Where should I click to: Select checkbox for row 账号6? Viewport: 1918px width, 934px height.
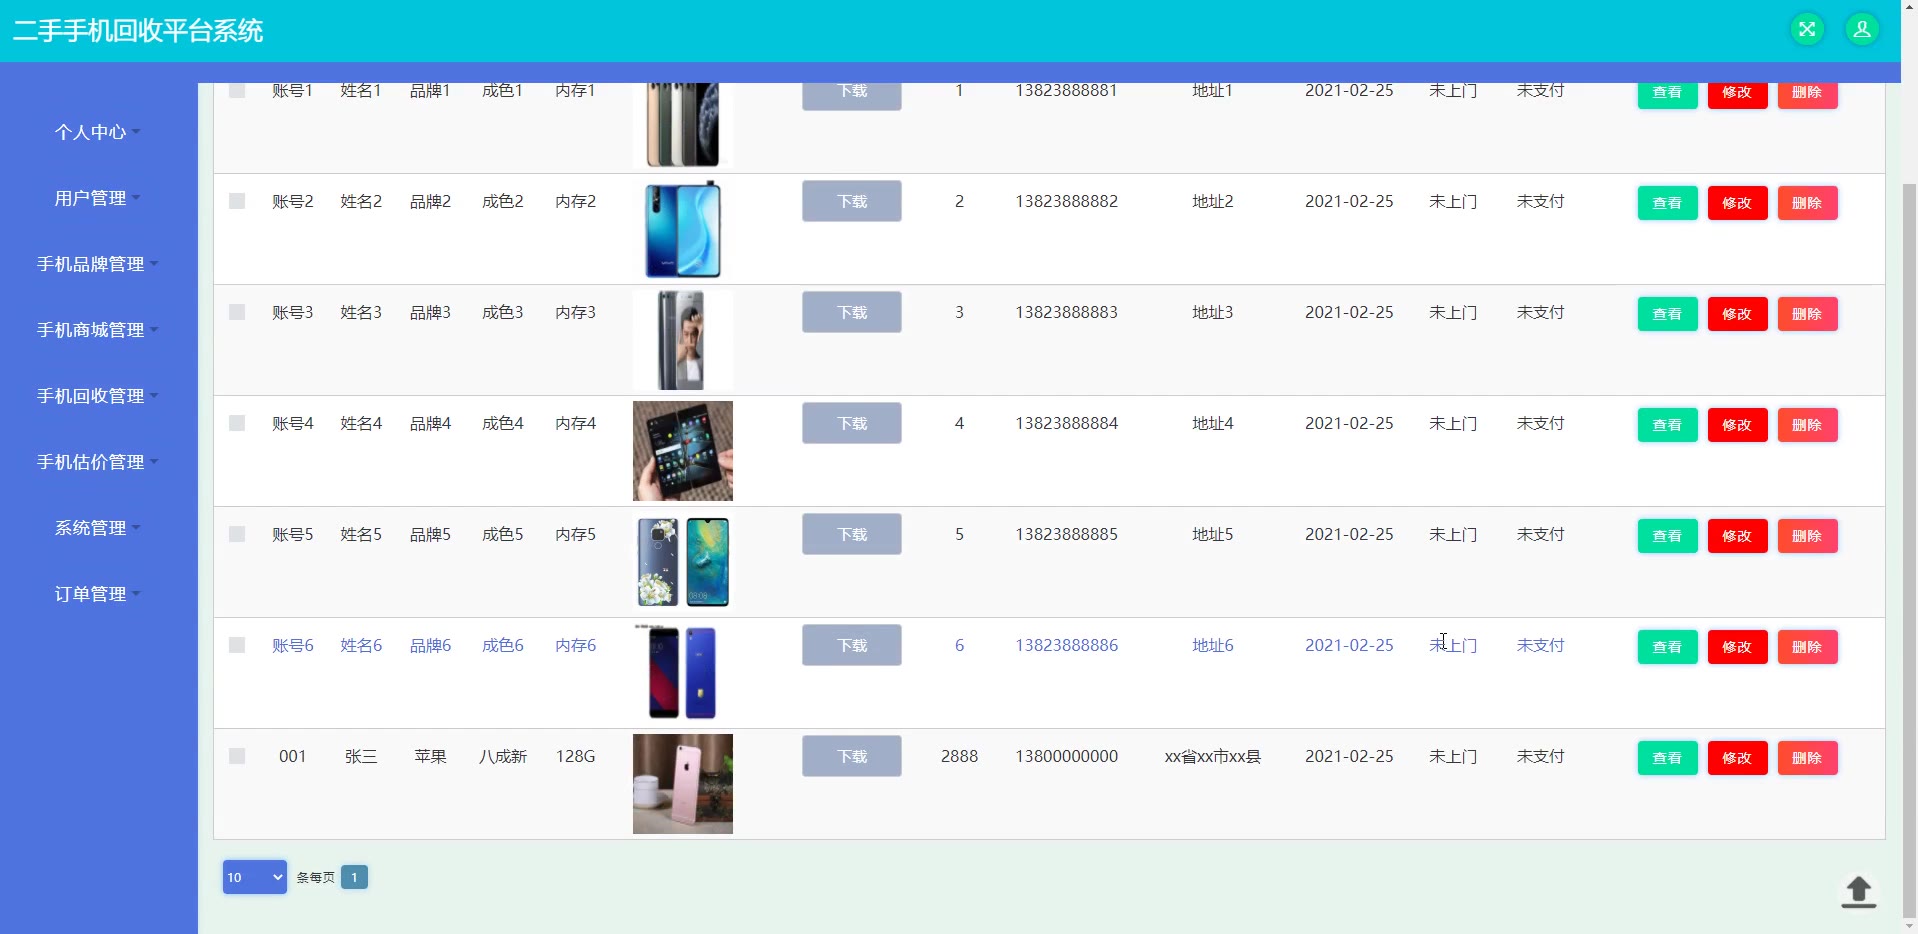pos(237,645)
